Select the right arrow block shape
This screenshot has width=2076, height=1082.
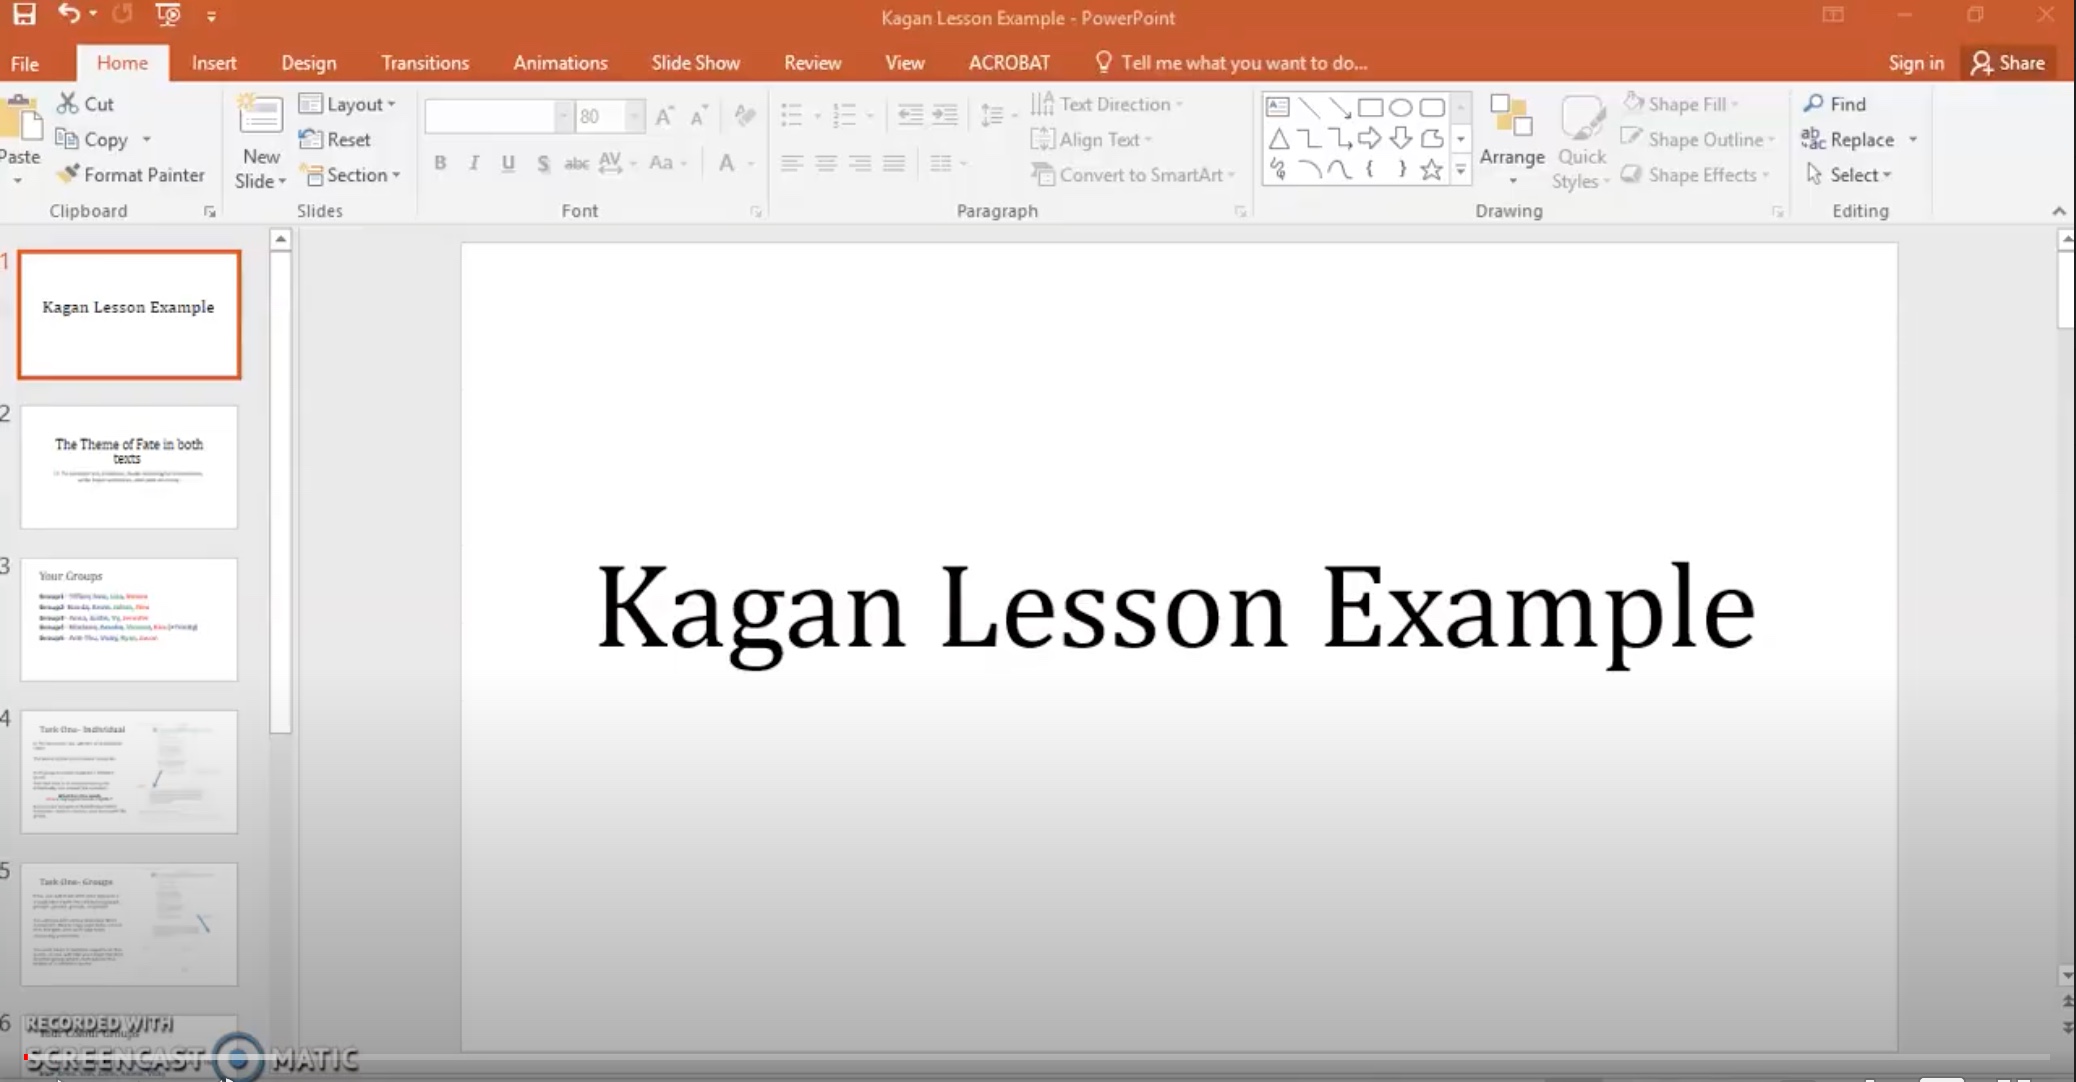(1370, 139)
